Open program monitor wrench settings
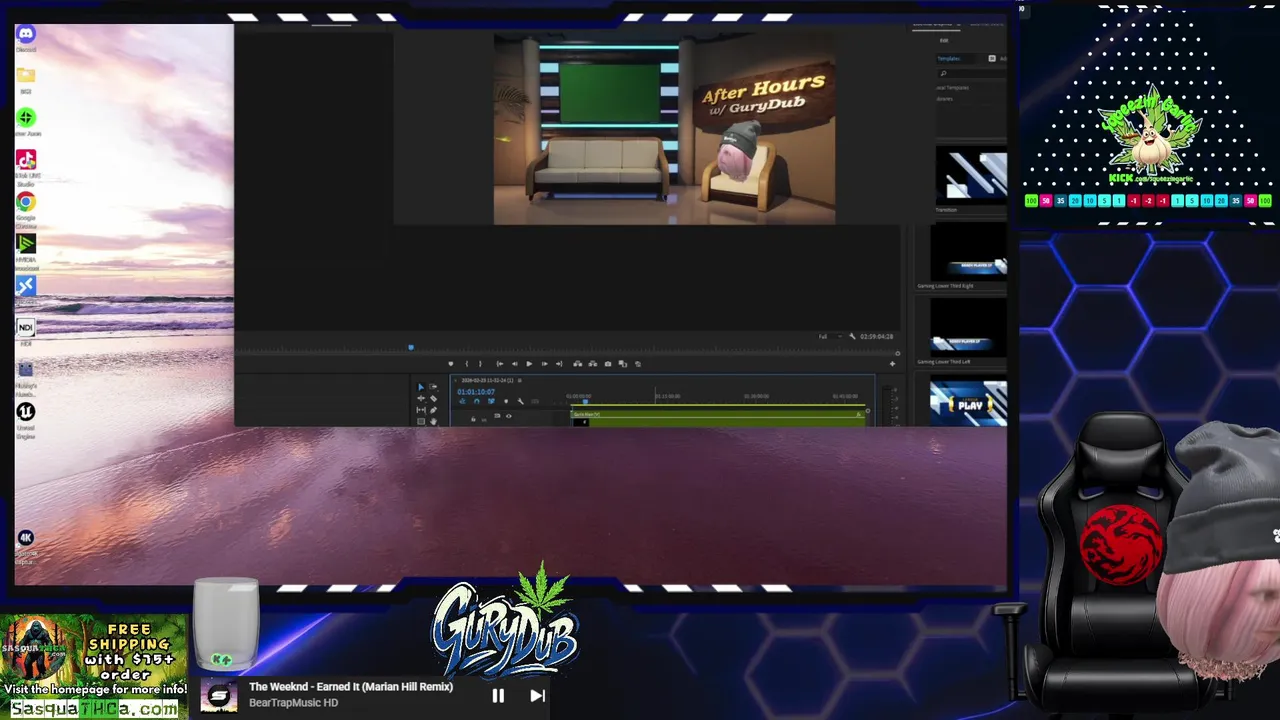This screenshot has height=720, width=1280. point(852,336)
